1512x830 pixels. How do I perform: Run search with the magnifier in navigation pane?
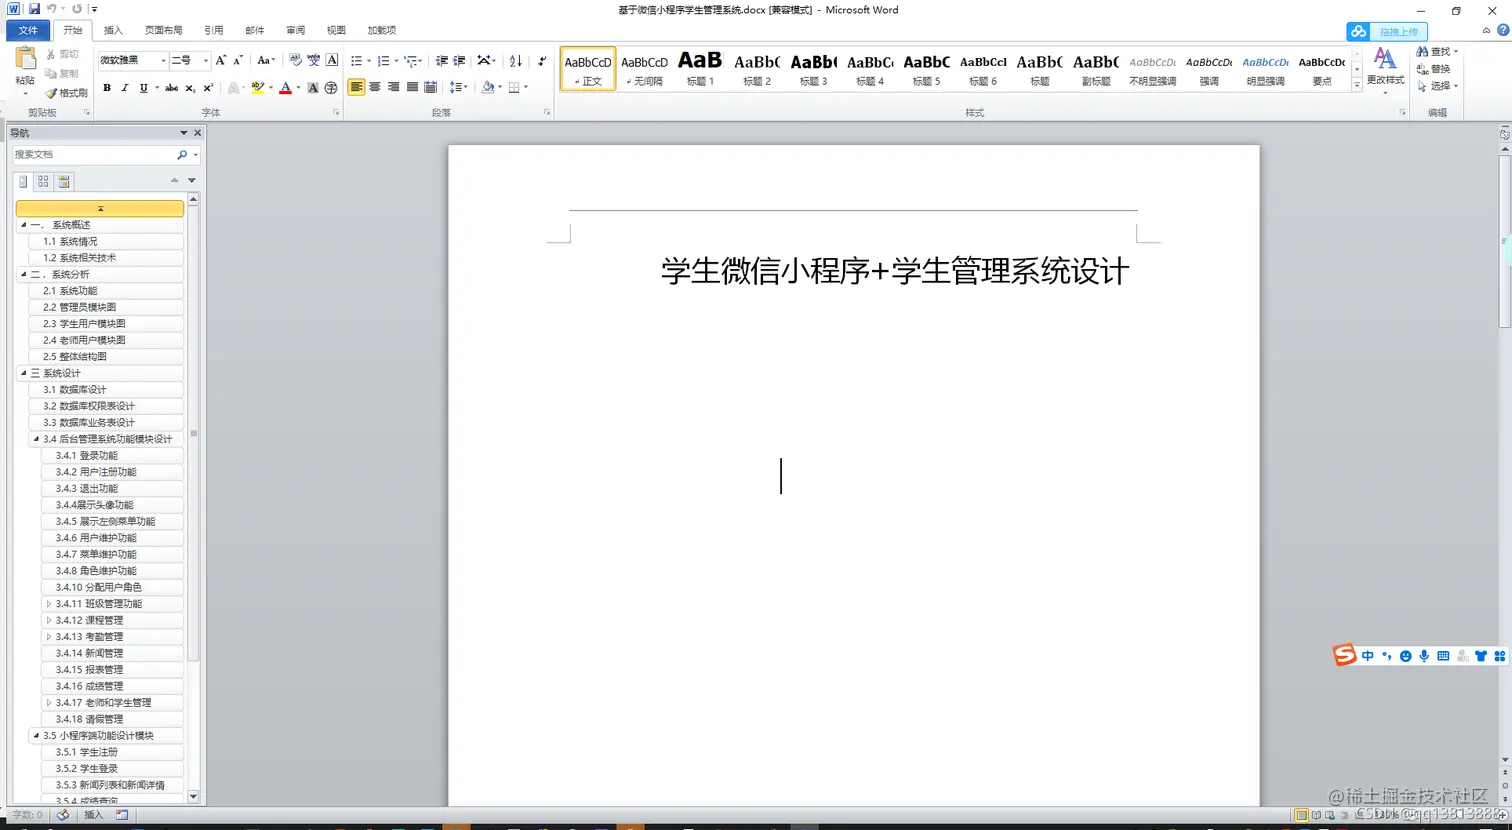tap(182, 154)
